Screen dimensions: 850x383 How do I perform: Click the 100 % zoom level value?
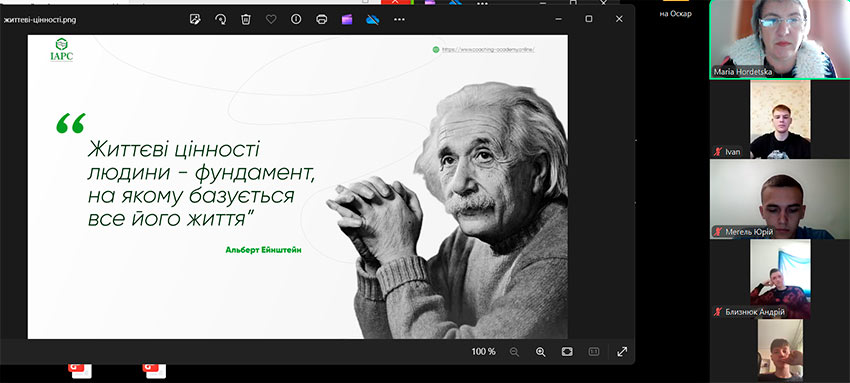click(x=484, y=352)
